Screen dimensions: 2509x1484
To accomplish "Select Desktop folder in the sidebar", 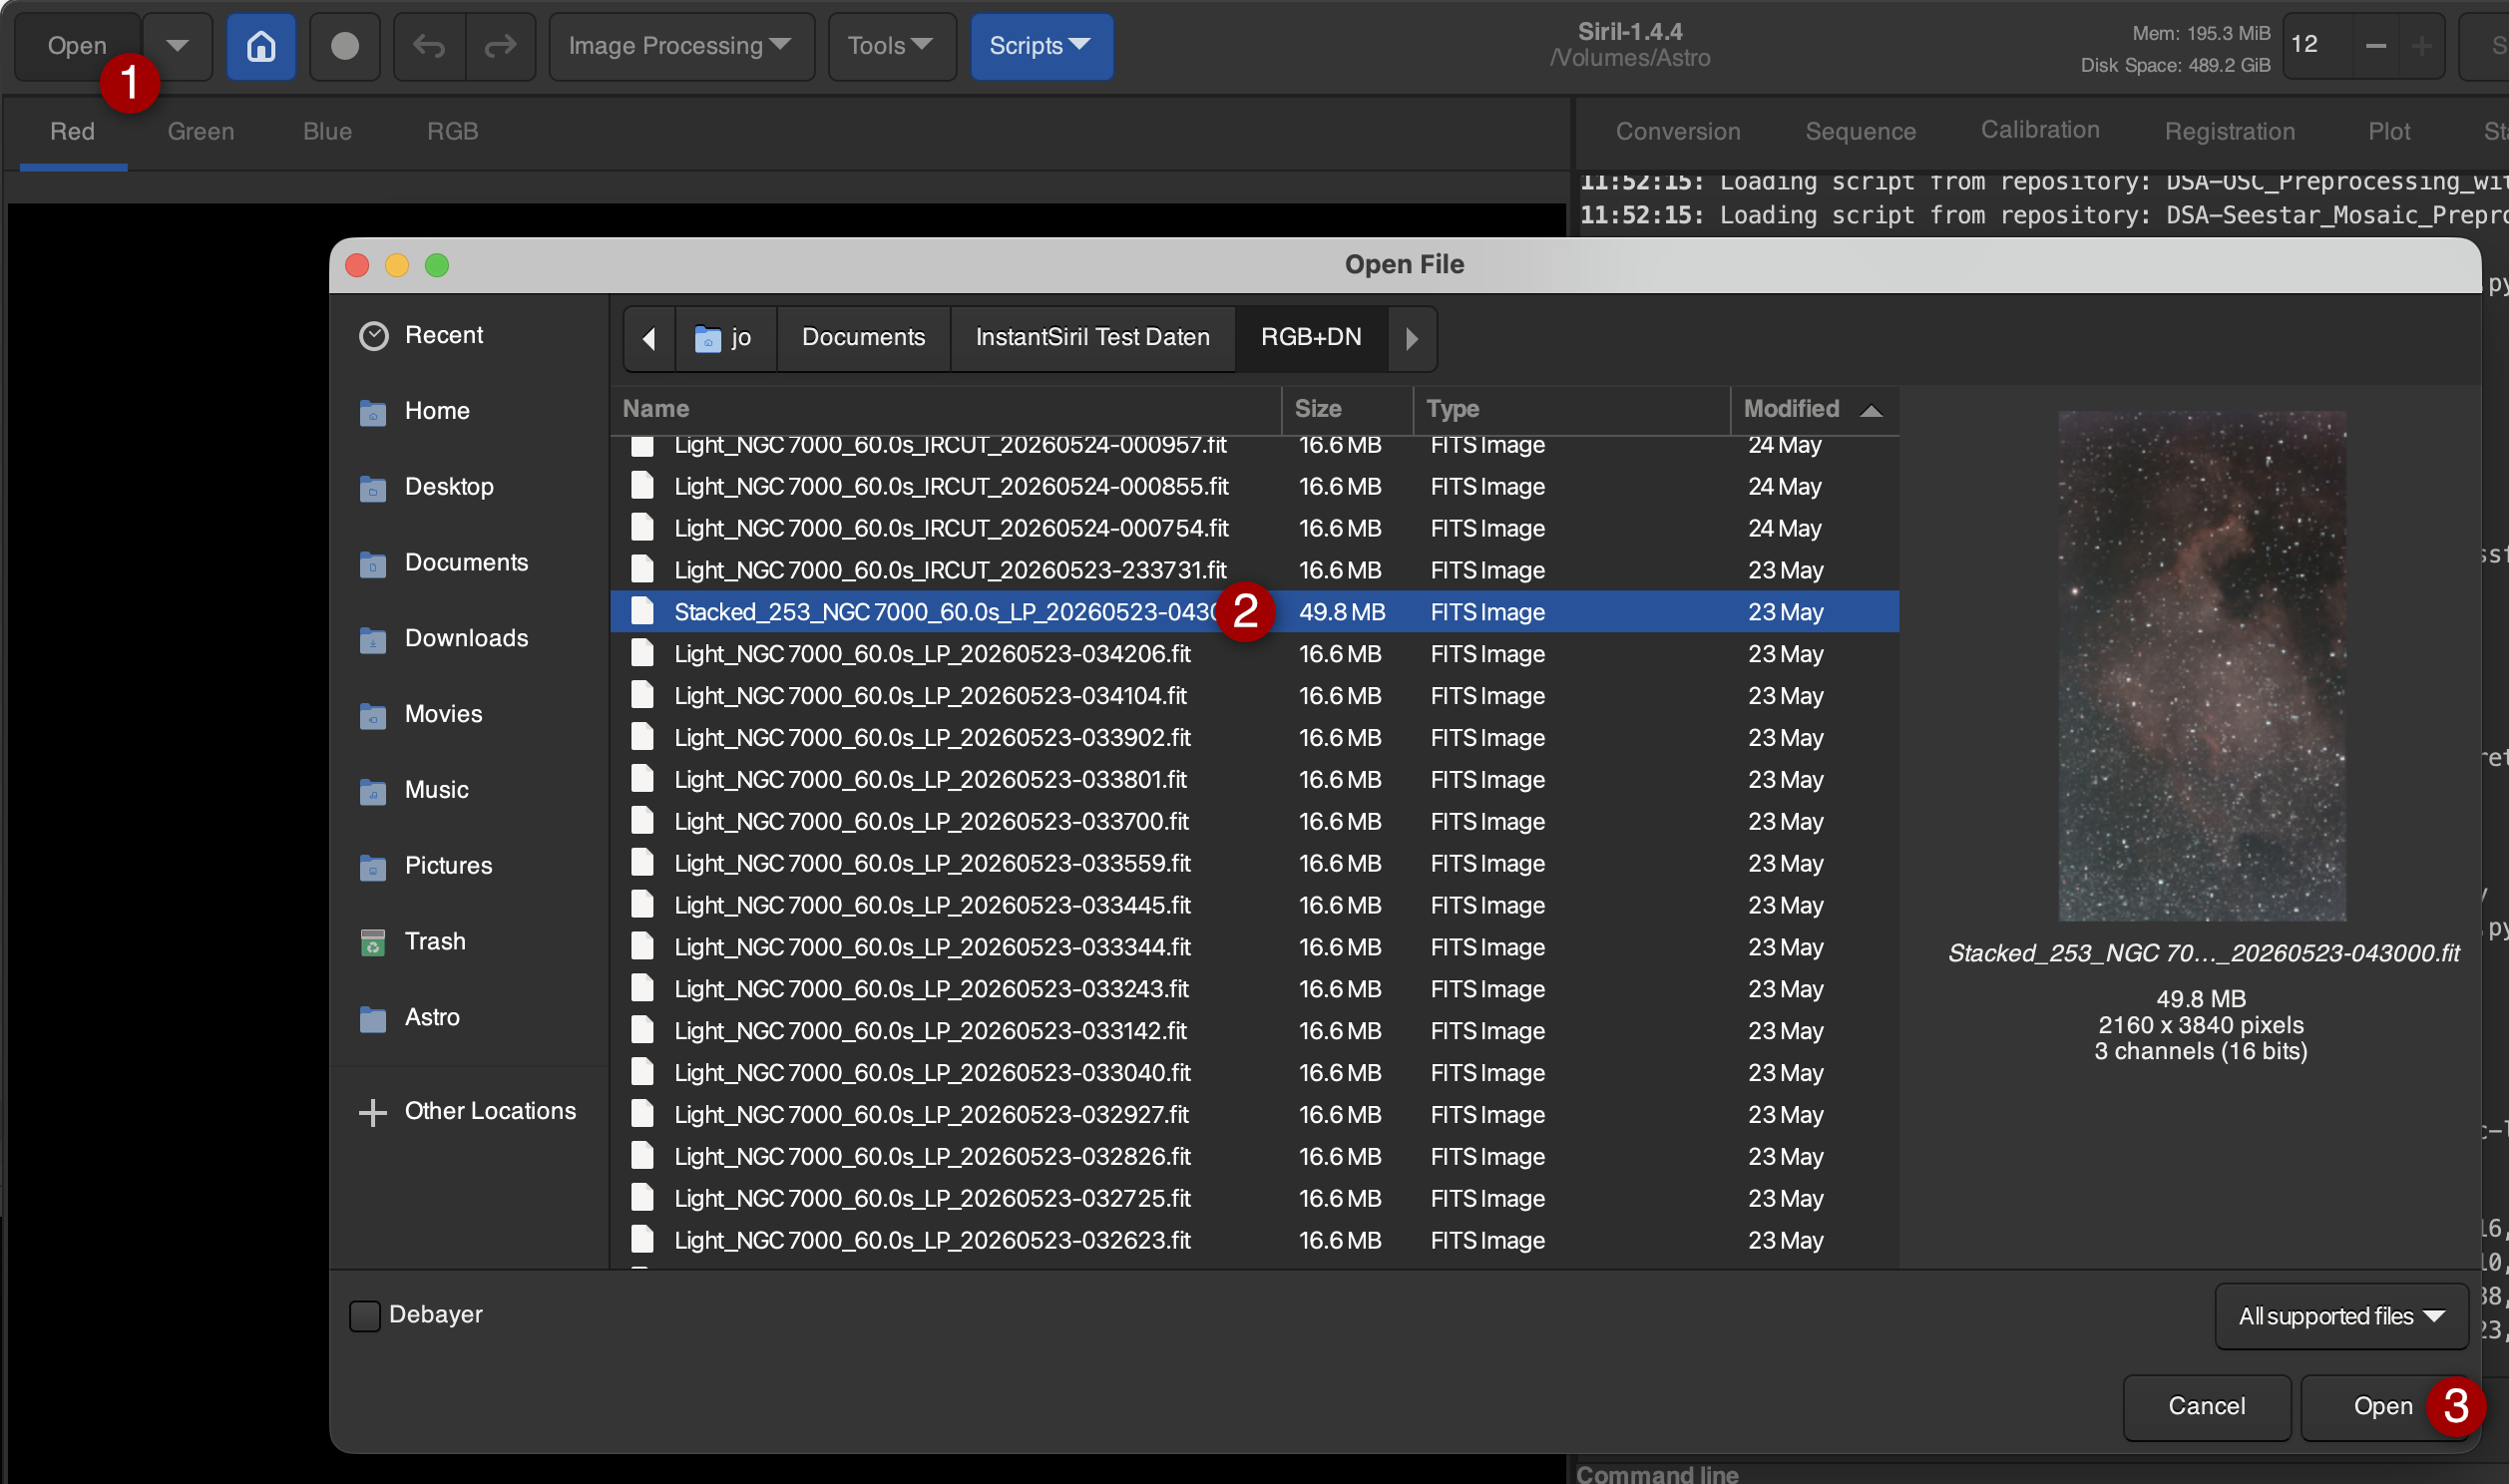I will pyautogui.click(x=470, y=487).
